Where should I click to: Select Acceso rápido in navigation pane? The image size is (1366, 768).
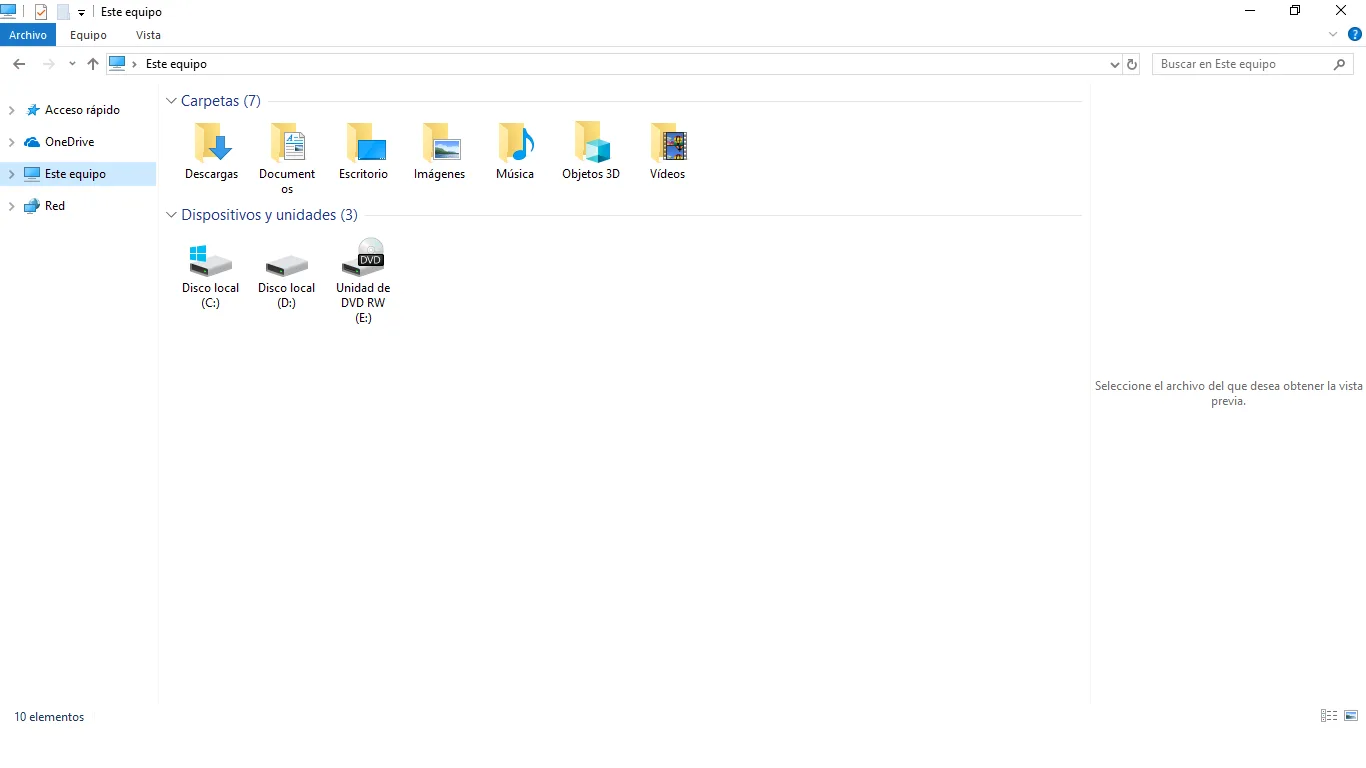[82, 110]
